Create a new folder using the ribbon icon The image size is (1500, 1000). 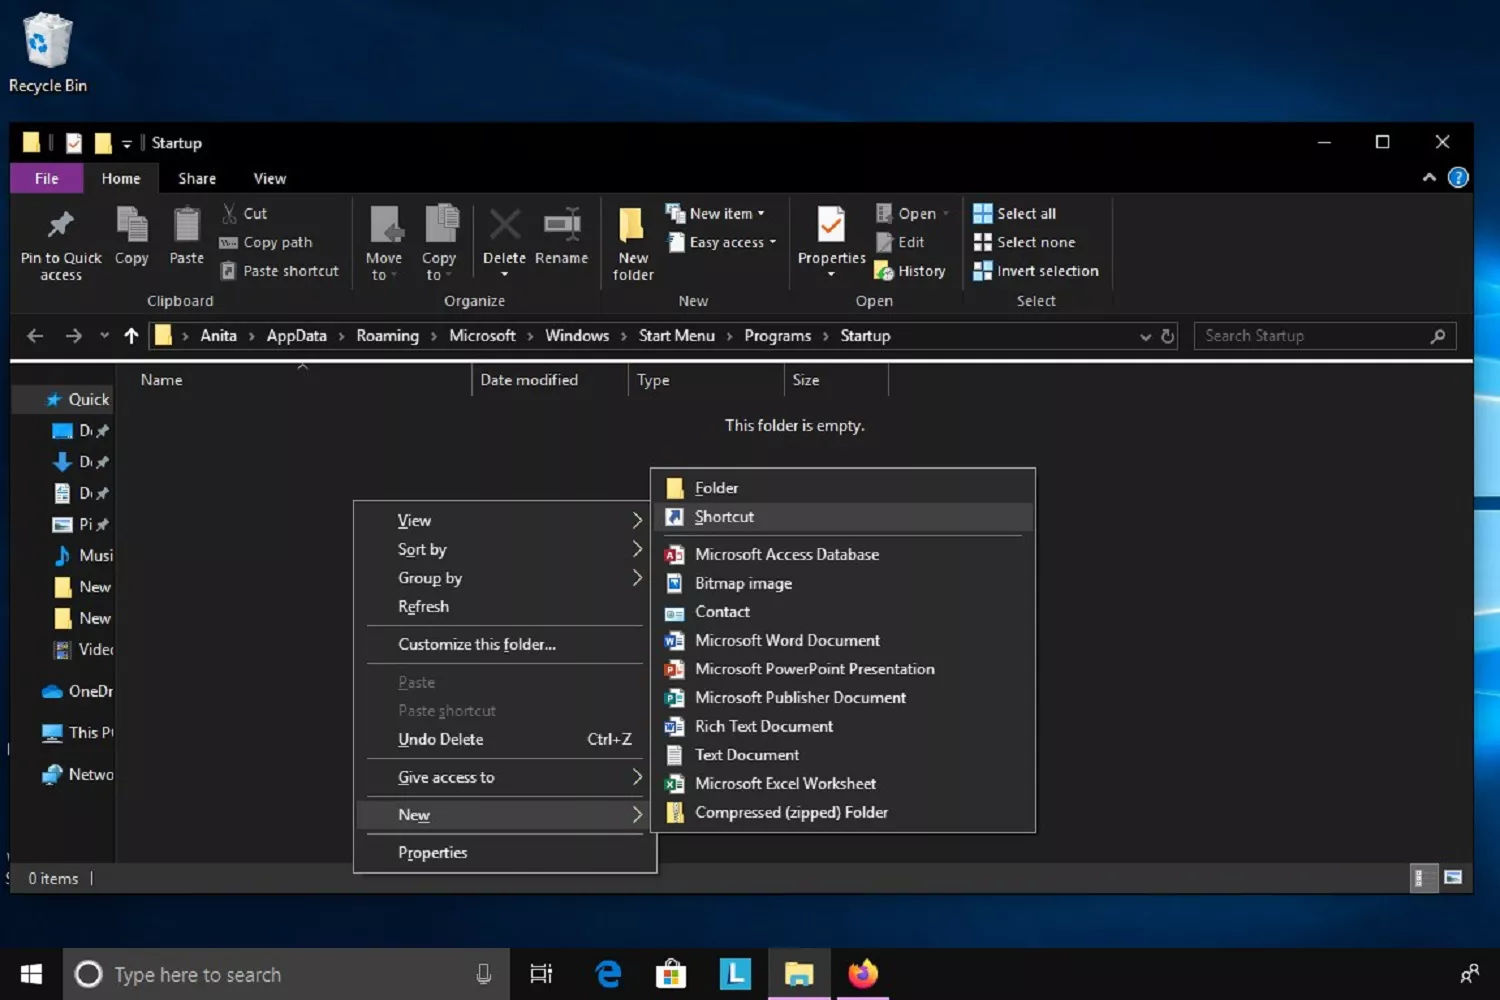coord(631,240)
